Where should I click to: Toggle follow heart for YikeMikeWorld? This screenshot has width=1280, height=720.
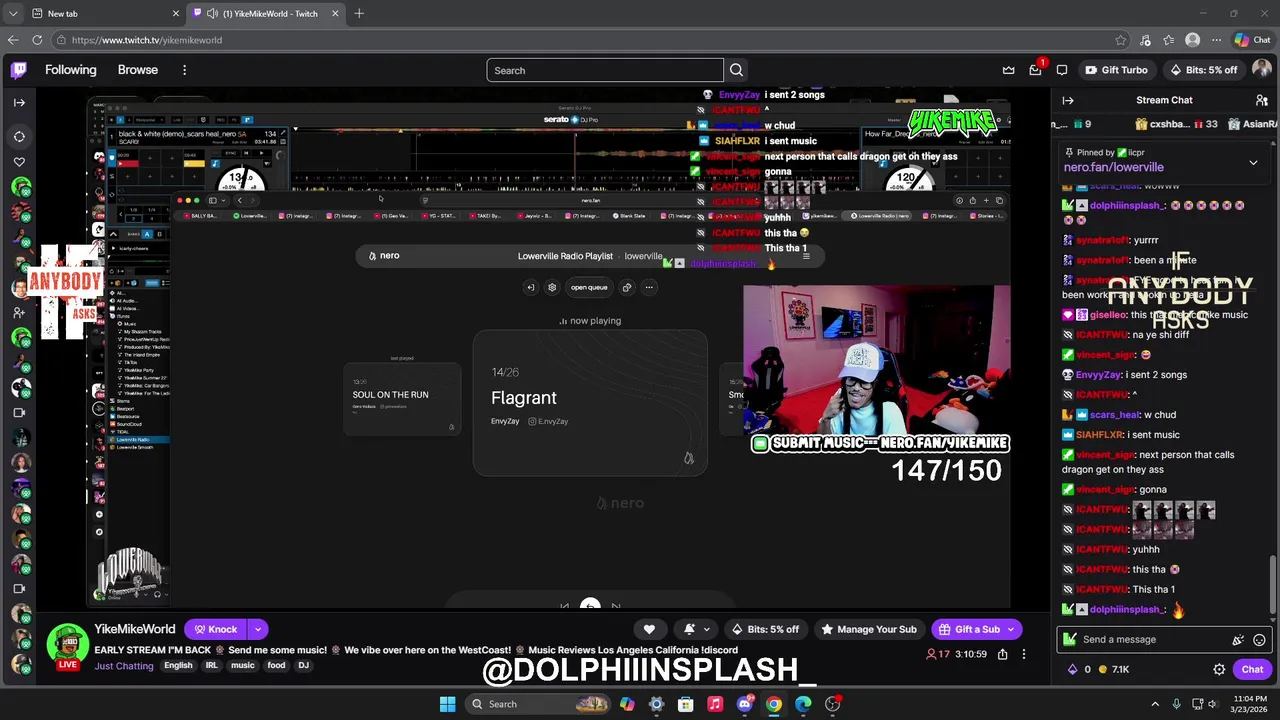pyautogui.click(x=649, y=629)
